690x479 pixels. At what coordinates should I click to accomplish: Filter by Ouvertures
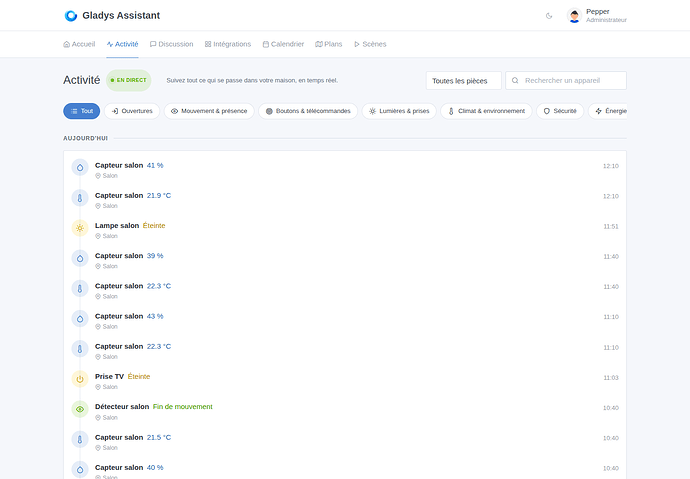[132, 111]
